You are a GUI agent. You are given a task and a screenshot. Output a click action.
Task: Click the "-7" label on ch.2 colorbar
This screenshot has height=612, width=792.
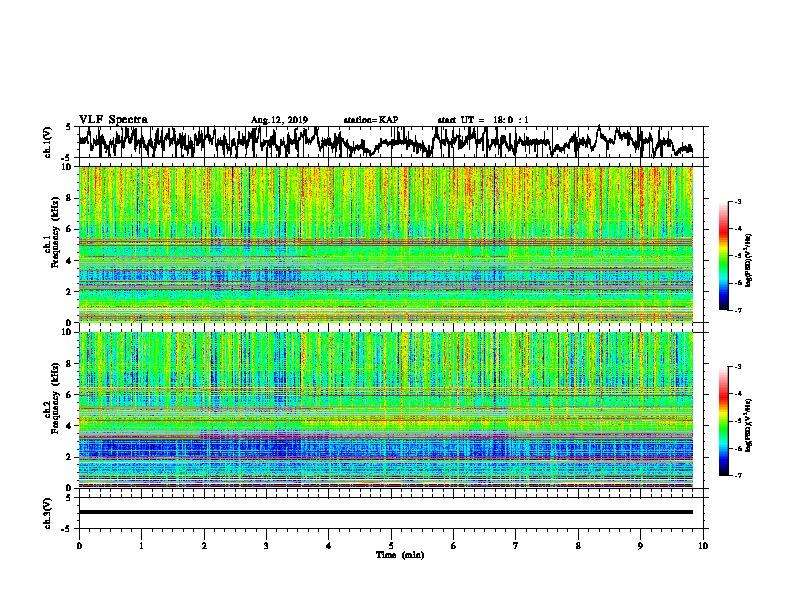coord(737,475)
